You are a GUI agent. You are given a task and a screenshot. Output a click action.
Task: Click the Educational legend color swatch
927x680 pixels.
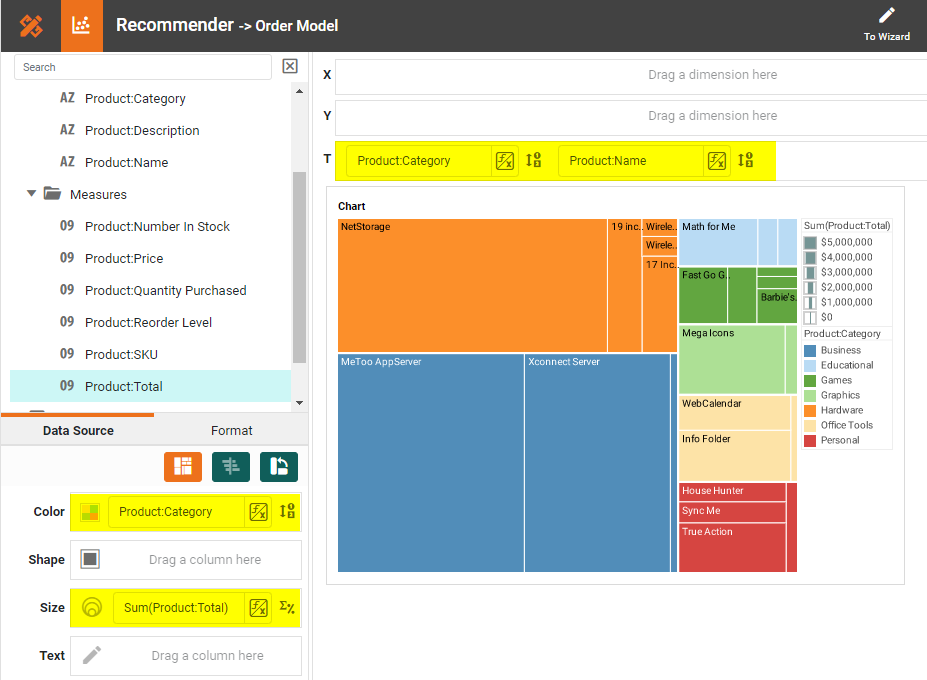(x=810, y=365)
